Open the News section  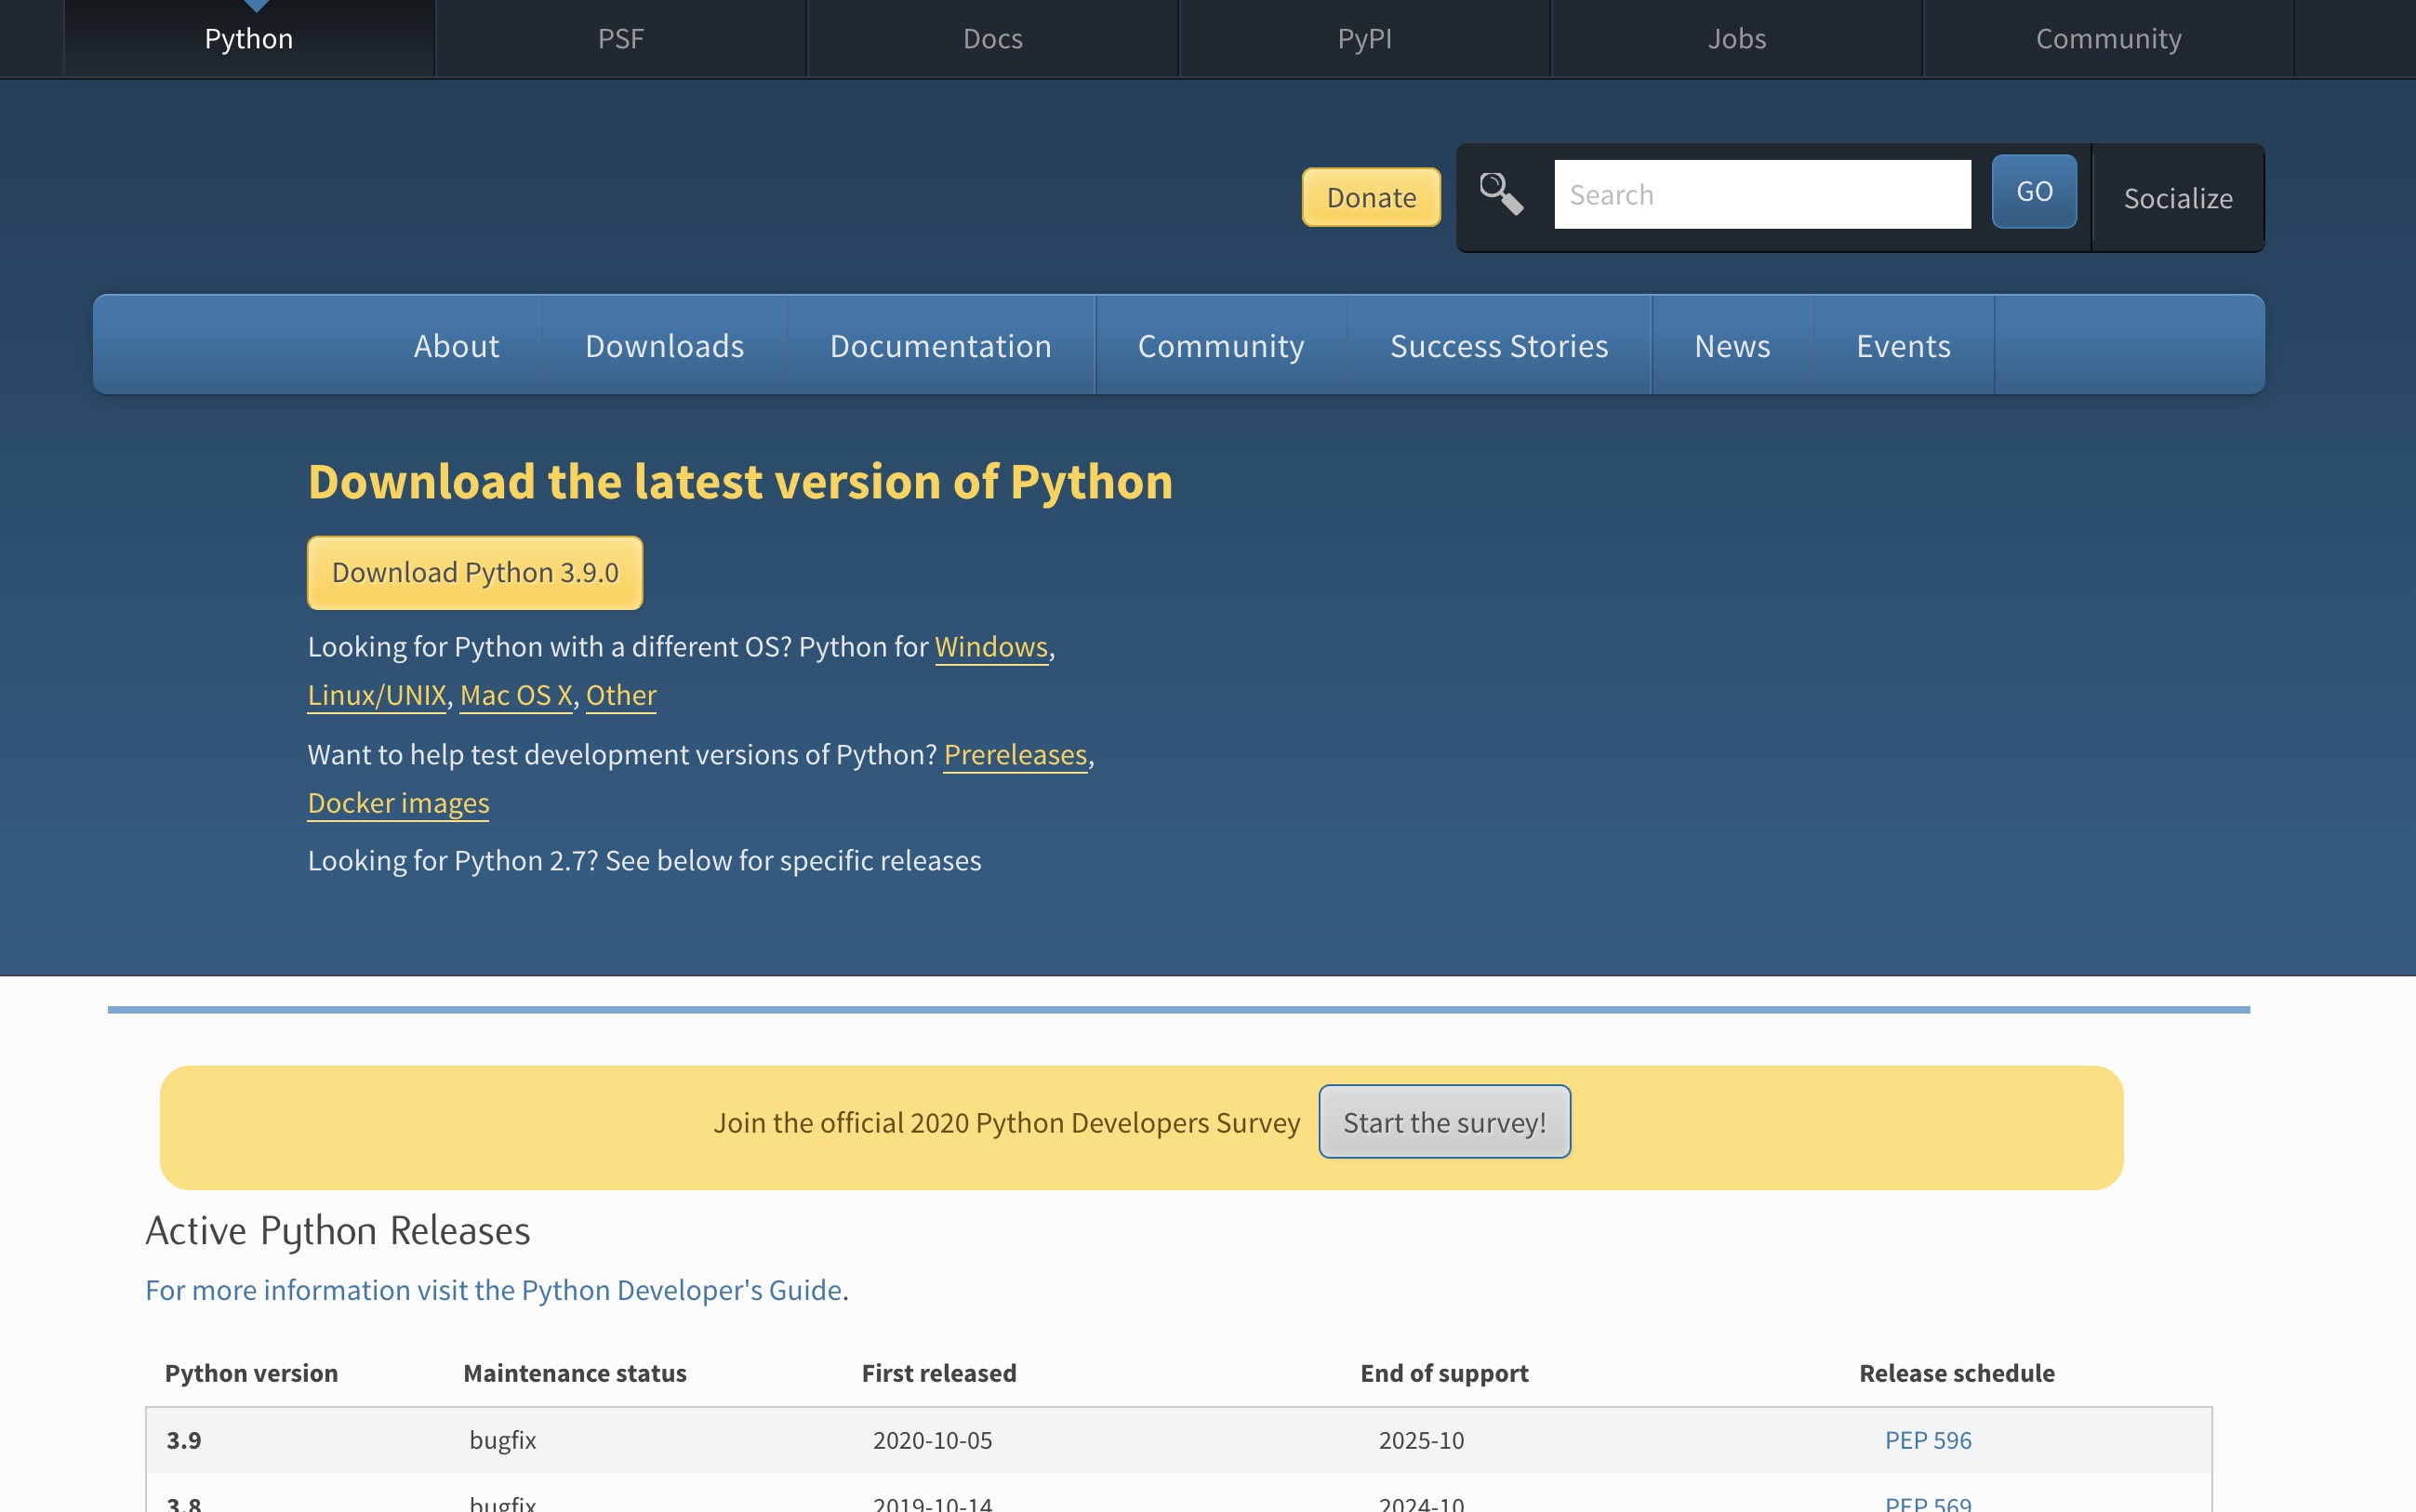[x=1732, y=345]
